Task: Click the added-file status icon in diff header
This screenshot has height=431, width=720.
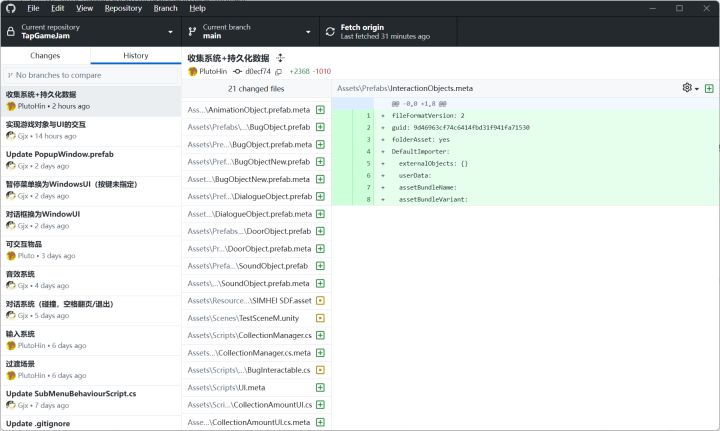Action: pos(709,89)
